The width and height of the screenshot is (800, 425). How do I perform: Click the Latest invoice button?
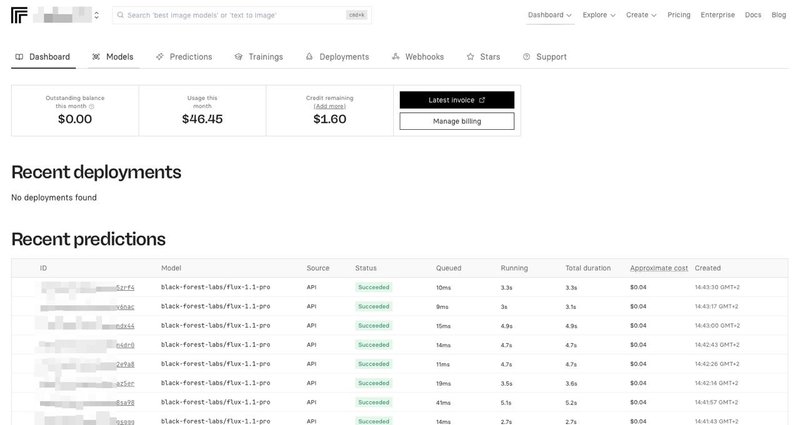[x=457, y=100]
